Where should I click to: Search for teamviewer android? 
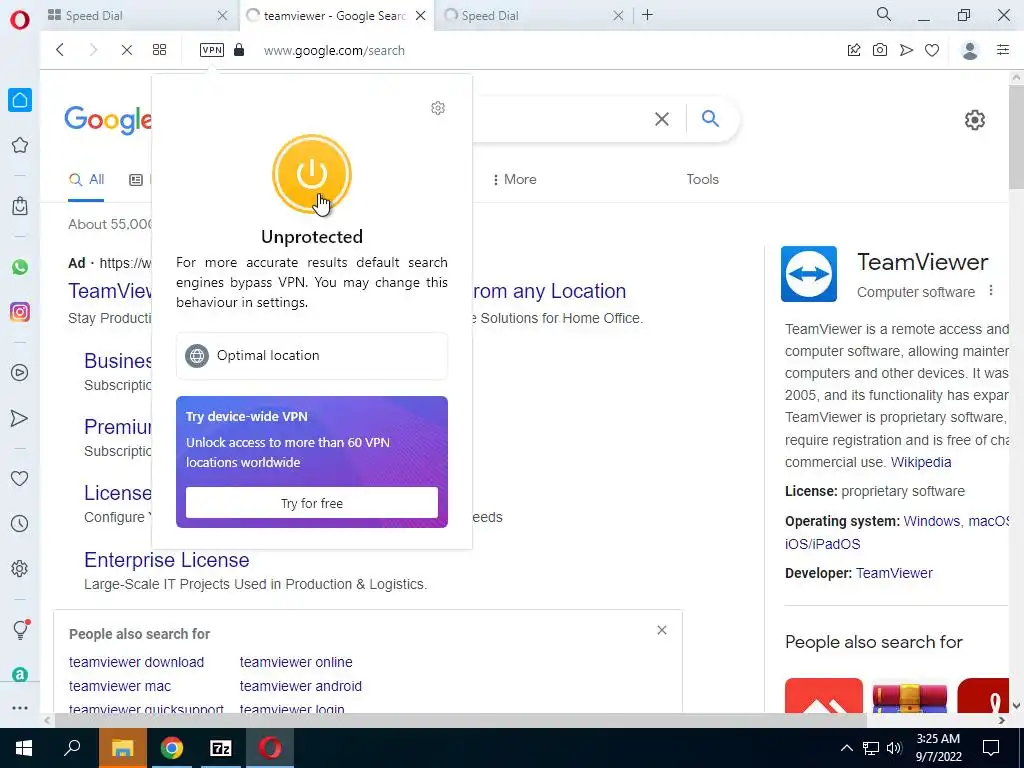[x=300, y=686]
